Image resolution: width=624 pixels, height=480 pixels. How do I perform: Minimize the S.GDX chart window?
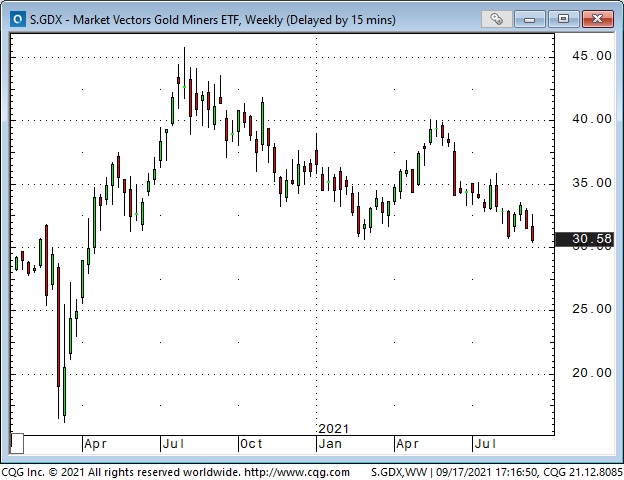tap(529, 19)
